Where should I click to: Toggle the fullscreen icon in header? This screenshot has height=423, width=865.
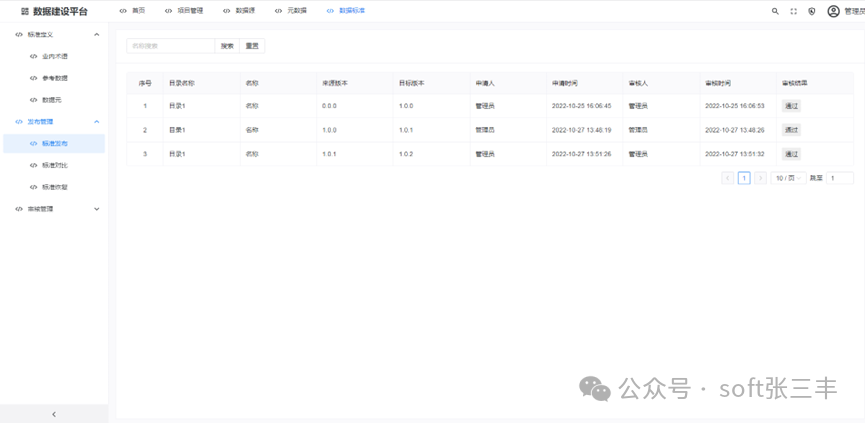tap(793, 11)
